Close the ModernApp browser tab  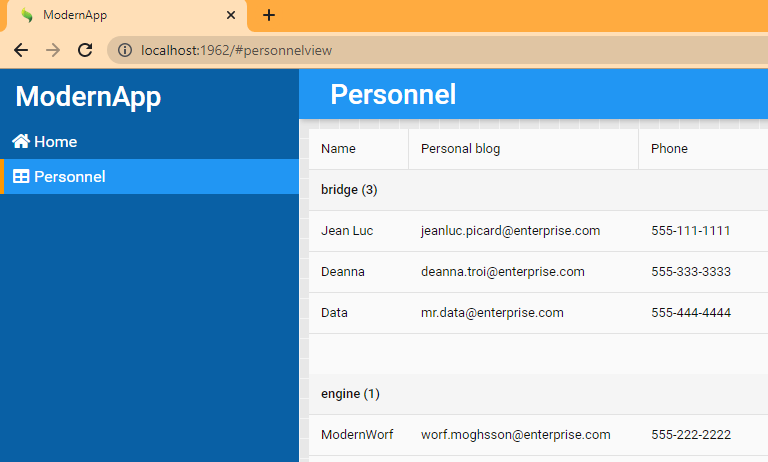231,16
